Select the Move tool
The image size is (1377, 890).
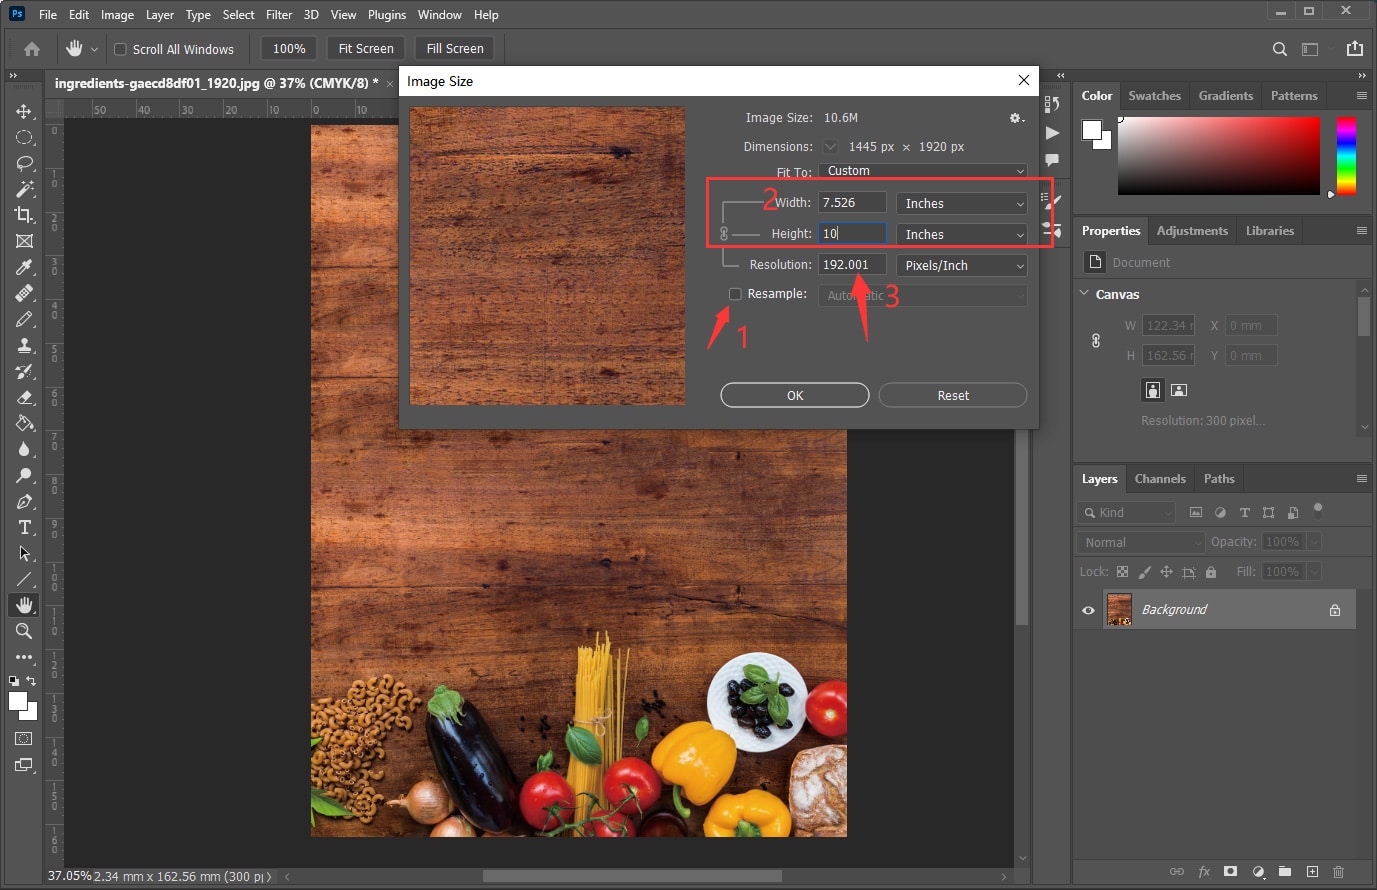pos(24,111)
